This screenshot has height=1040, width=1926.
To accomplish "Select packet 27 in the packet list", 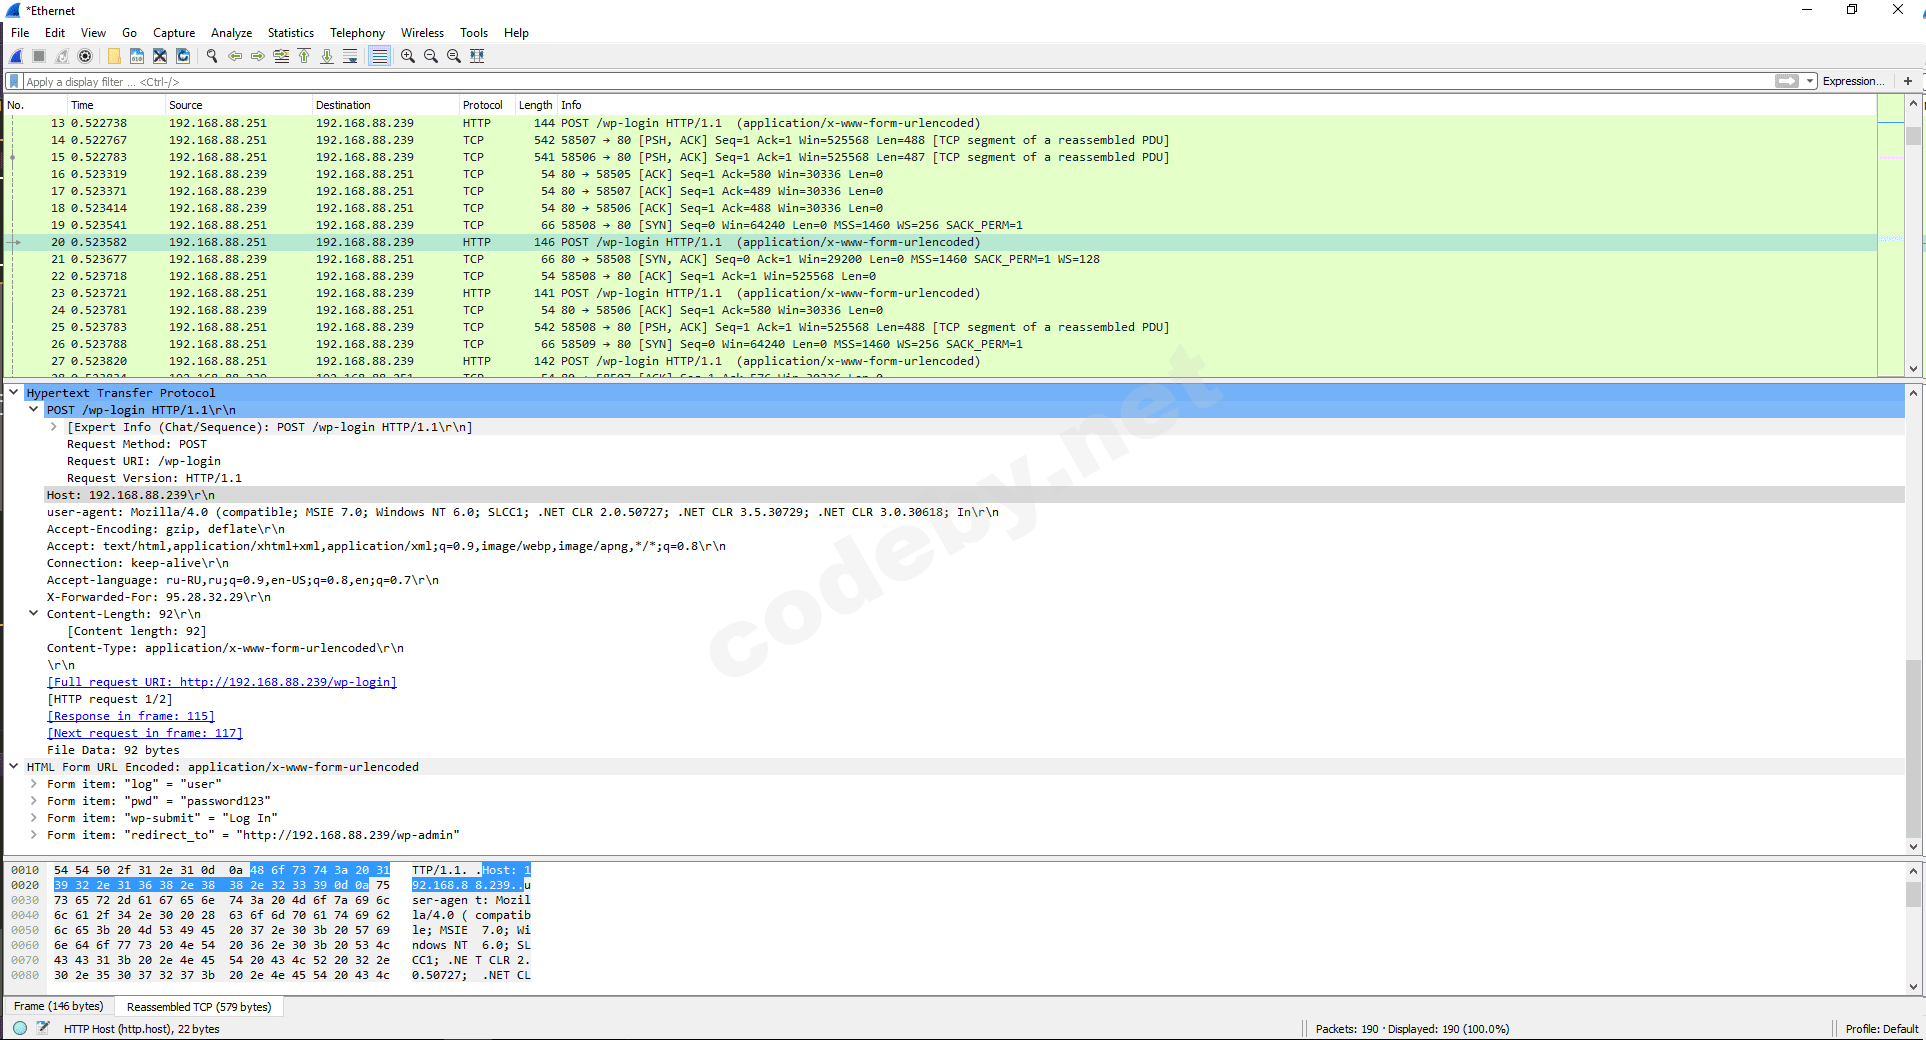I will [x=940, y=361].
